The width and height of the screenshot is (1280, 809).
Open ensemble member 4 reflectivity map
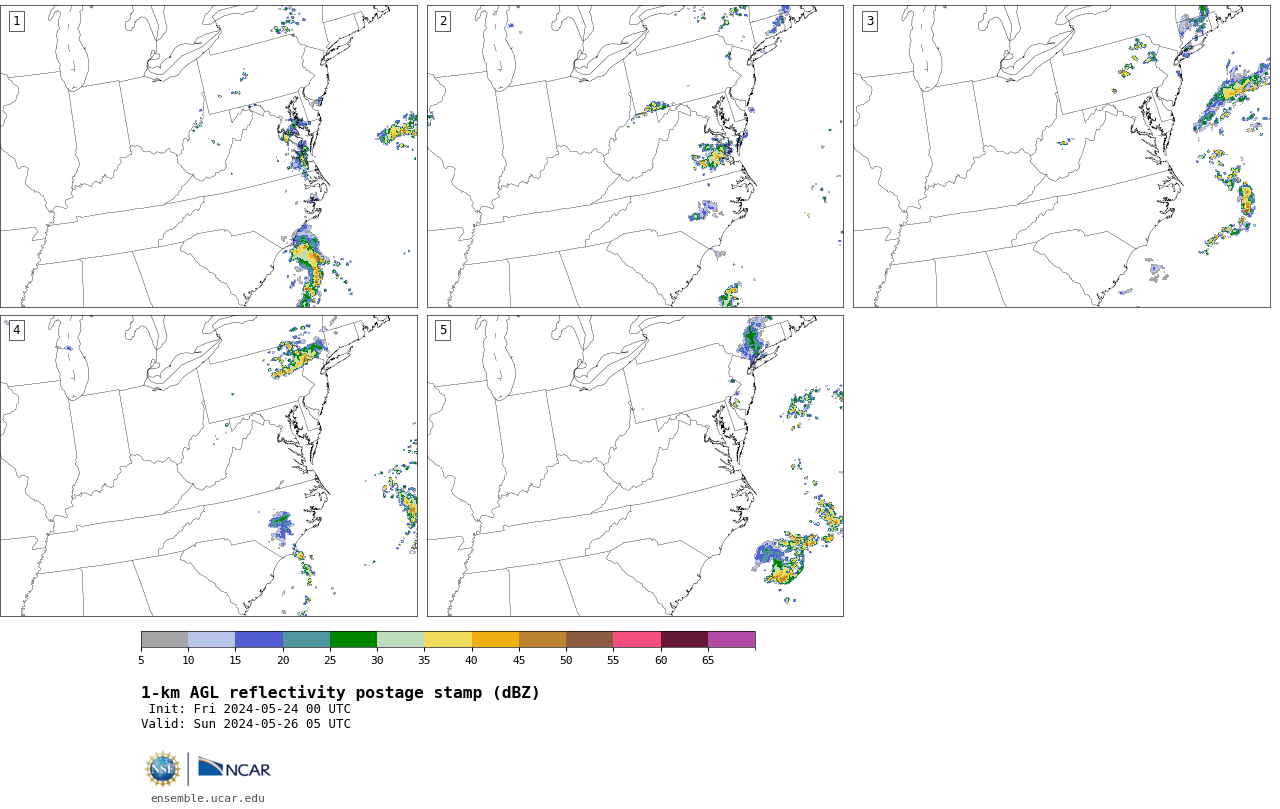(x=209, y=466)
